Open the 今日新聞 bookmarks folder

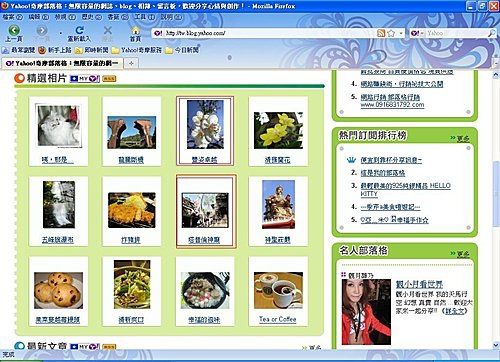pyautogui.click(x=182, y=50)
